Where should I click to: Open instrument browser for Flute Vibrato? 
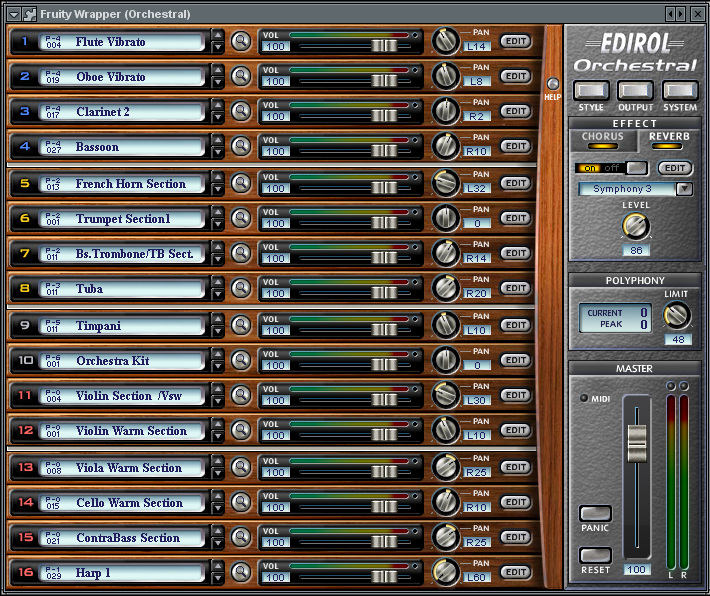(241, 41)
